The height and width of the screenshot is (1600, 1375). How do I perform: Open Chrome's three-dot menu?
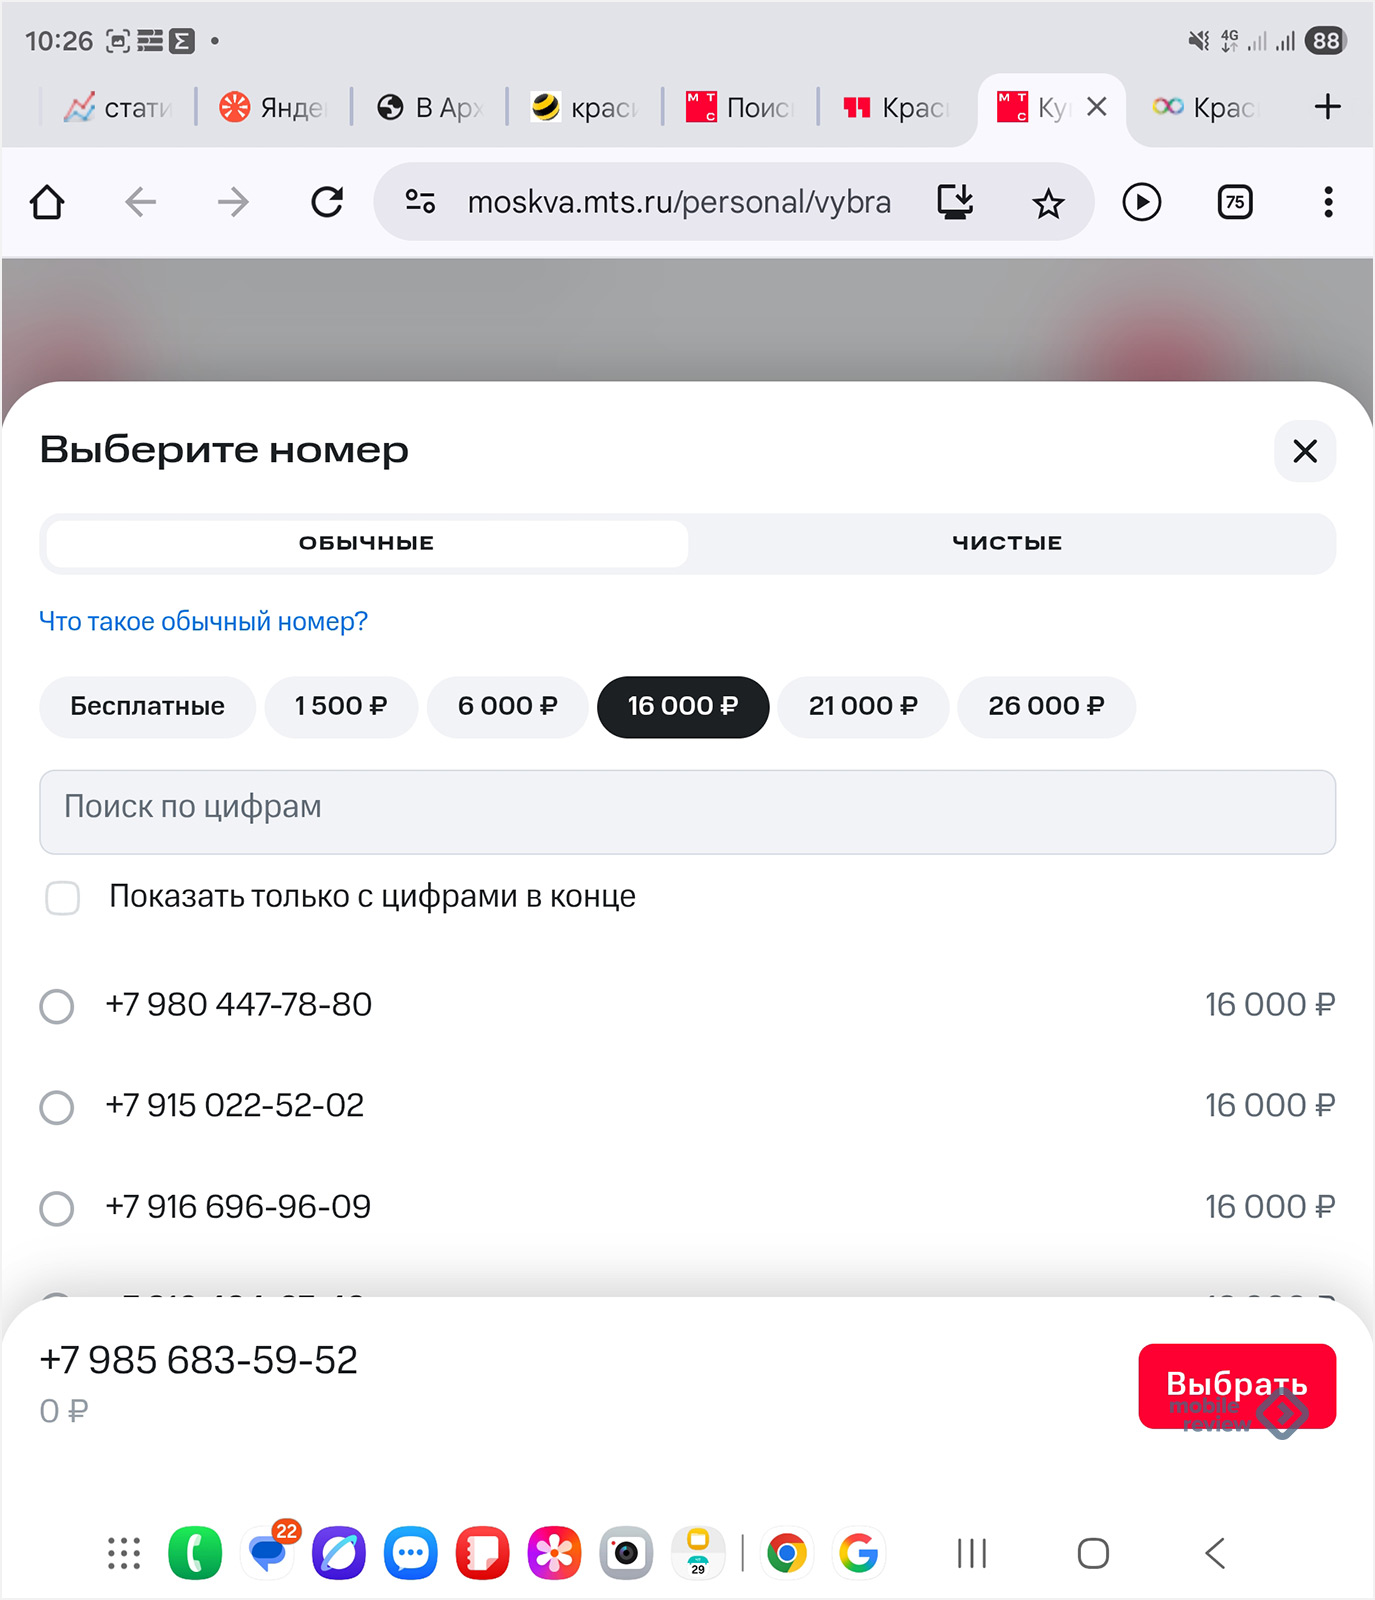1328,203
